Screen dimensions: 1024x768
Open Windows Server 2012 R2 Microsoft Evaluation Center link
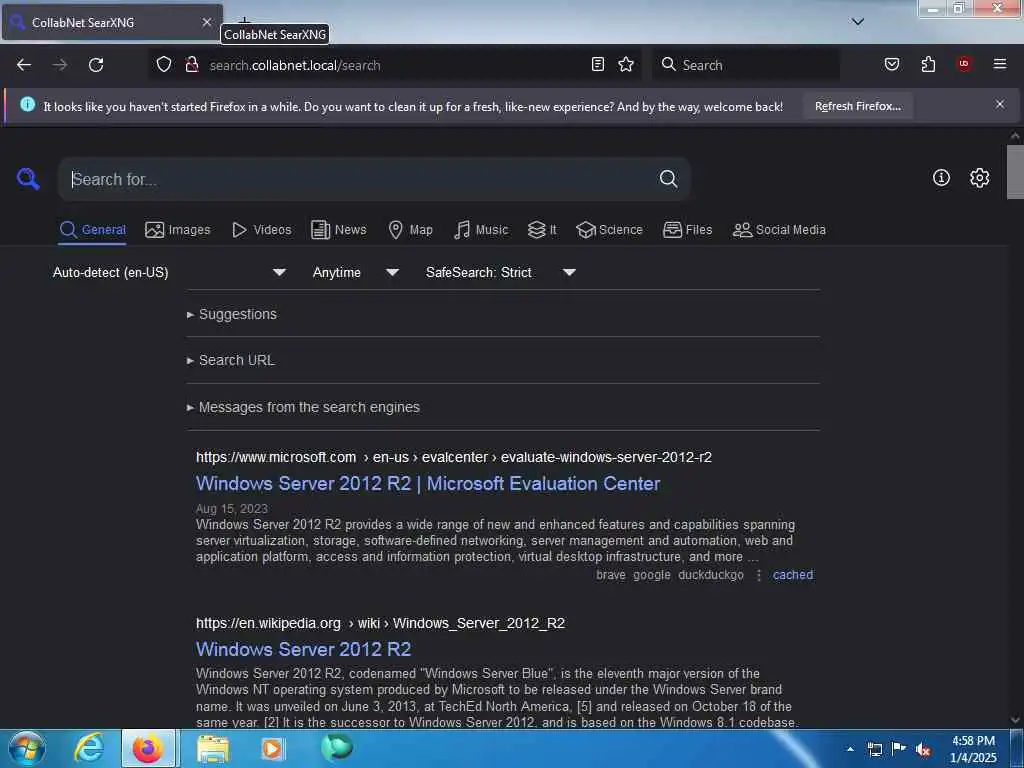428,483
